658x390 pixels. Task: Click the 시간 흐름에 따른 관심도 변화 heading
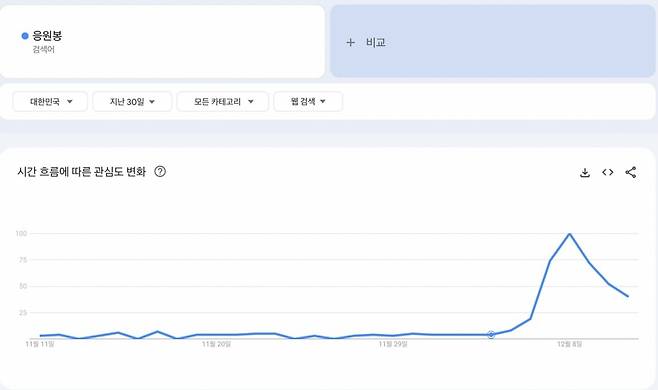[81, 172]
